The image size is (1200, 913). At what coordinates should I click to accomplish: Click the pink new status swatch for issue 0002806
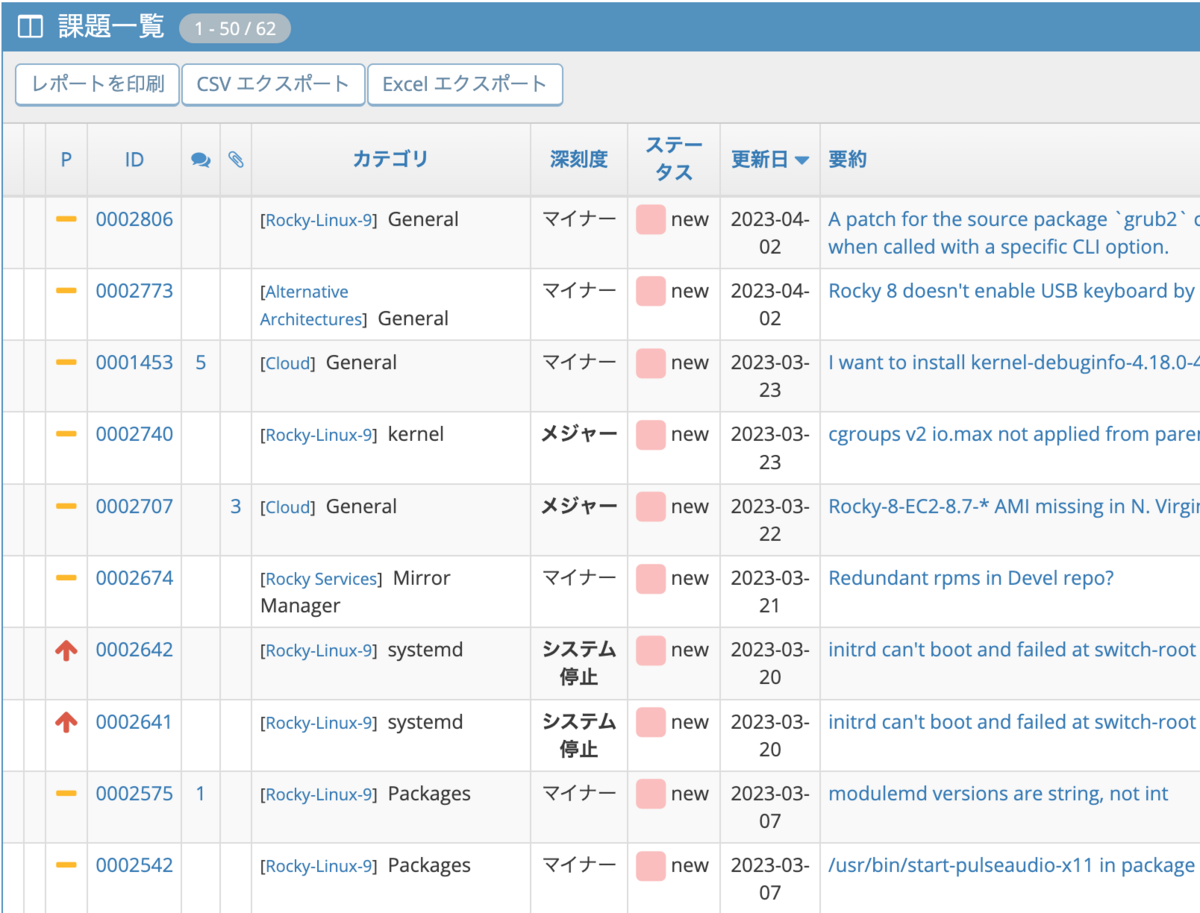click(x=650, y=220)
